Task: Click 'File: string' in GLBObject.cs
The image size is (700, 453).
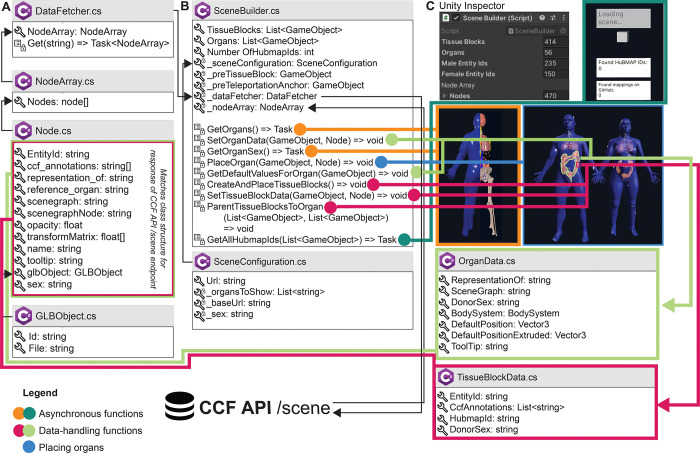Action: coord(51,348)
